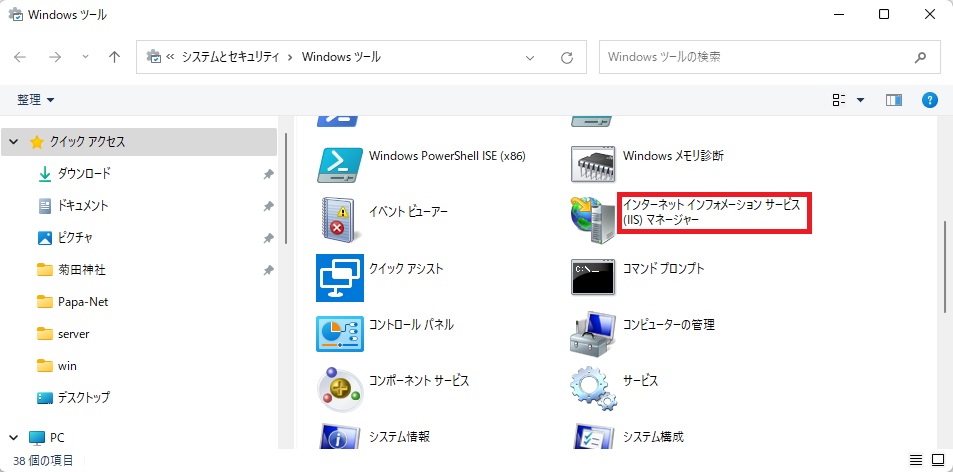Image resolution: width=953 pixels, height=472 pixels.
Task: Open the breadcrumb arrow after システムとセキュリティ
Action: 291,58
